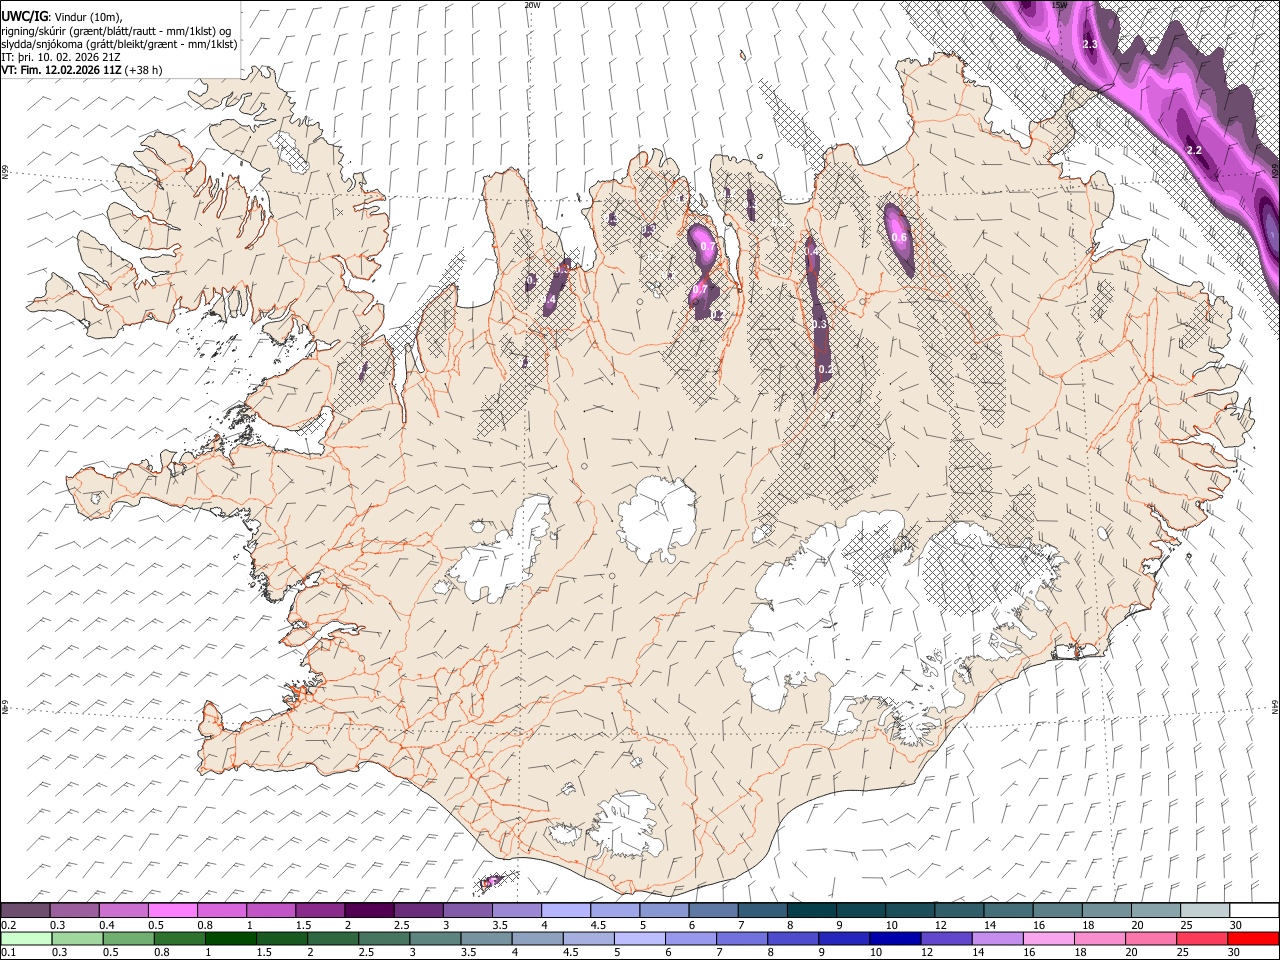This screenshot has width=1280, height=960.
Task: Click the dark green 1–1.5 swatch in green scale
Action: coord(230,938)
